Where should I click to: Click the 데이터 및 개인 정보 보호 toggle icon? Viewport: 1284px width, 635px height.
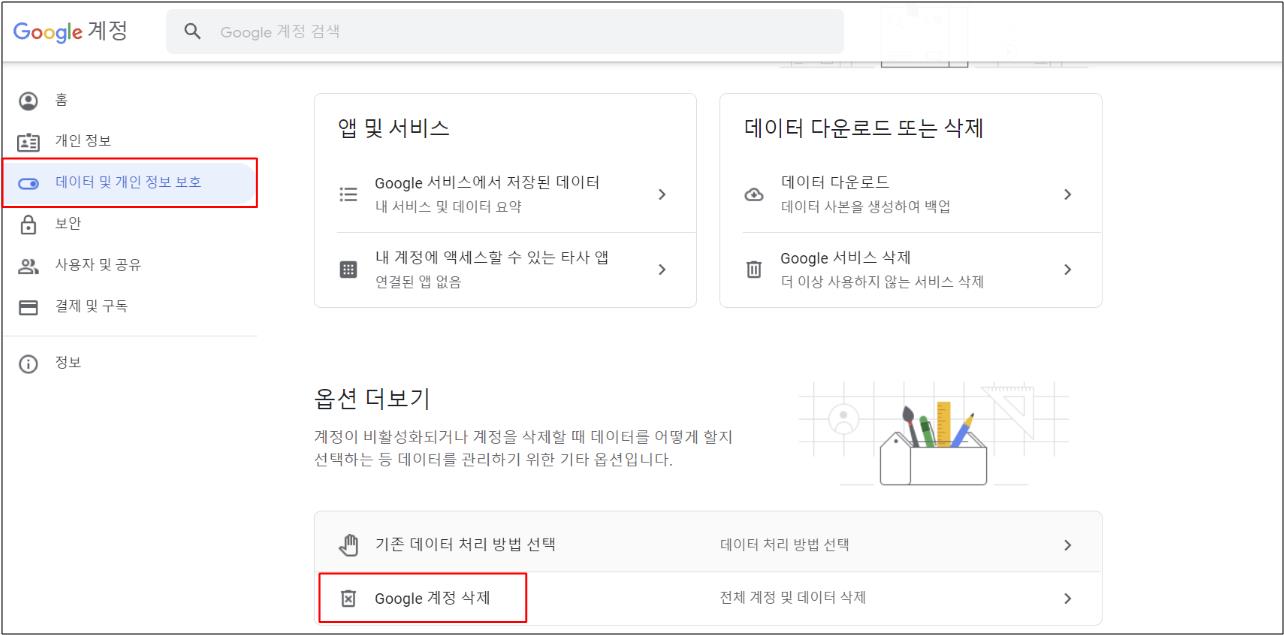29,183
